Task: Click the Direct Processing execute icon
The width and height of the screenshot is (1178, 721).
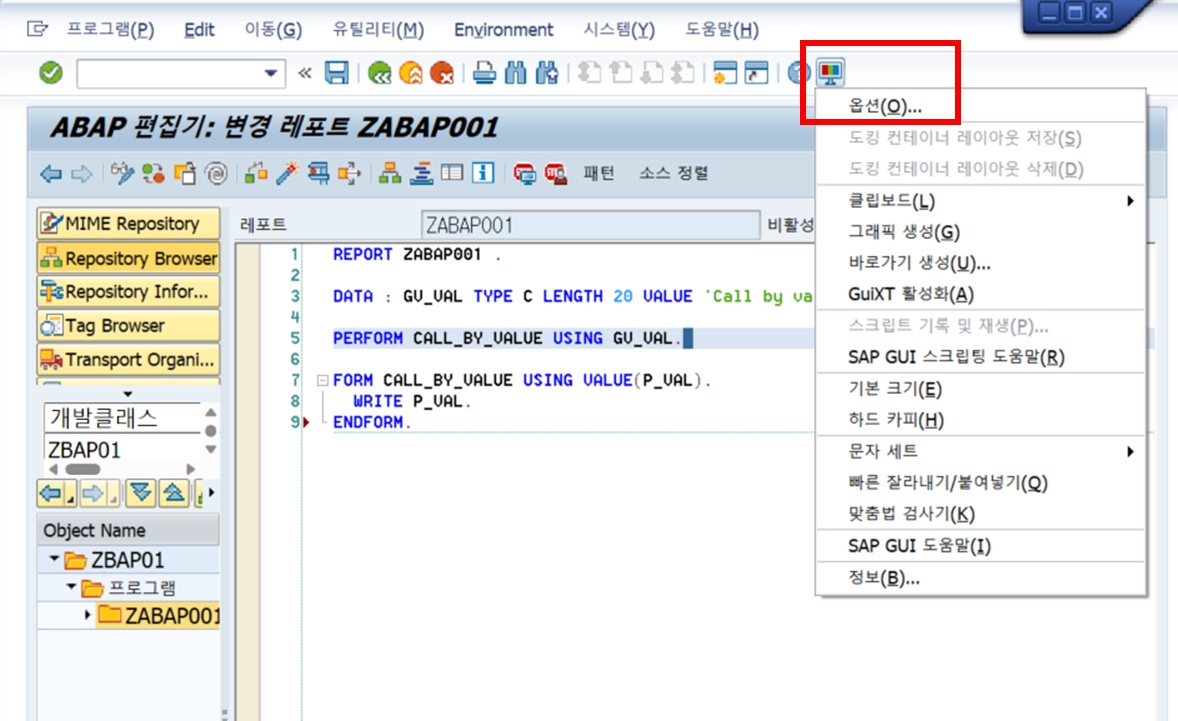Action: [x=319, y=173]
